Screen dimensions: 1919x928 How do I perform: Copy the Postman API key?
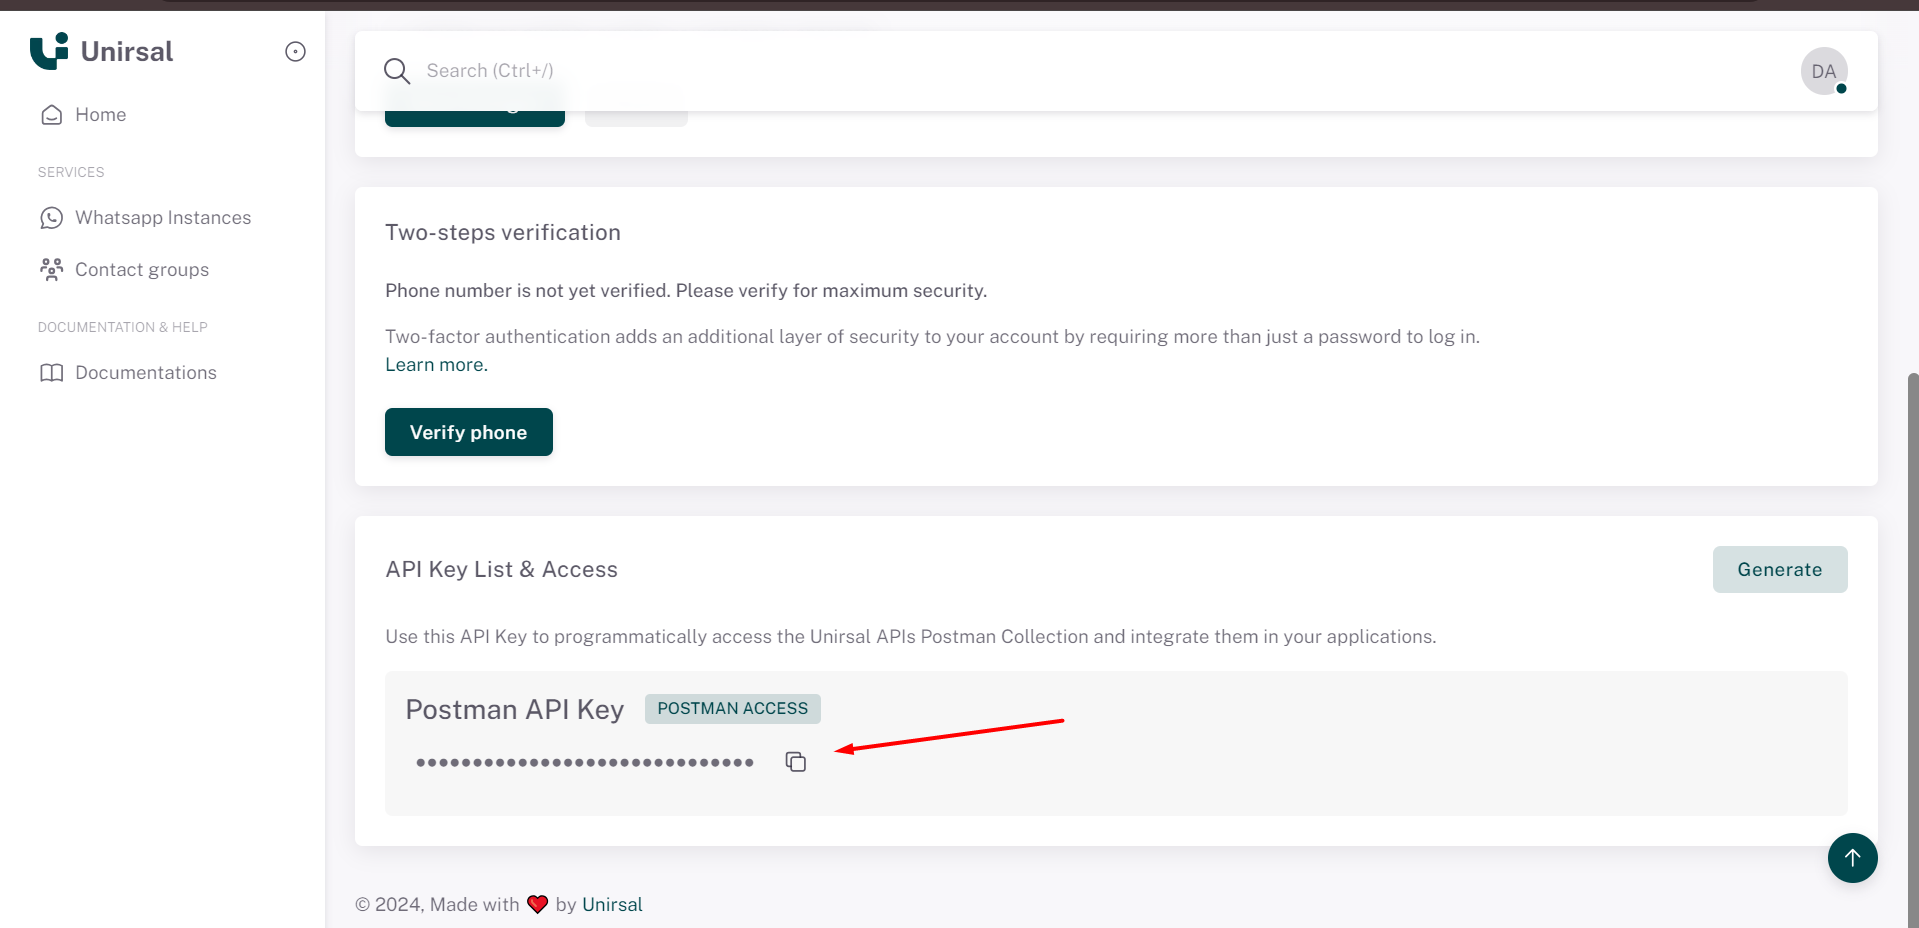pyautogui.click(x=796, y=762)
